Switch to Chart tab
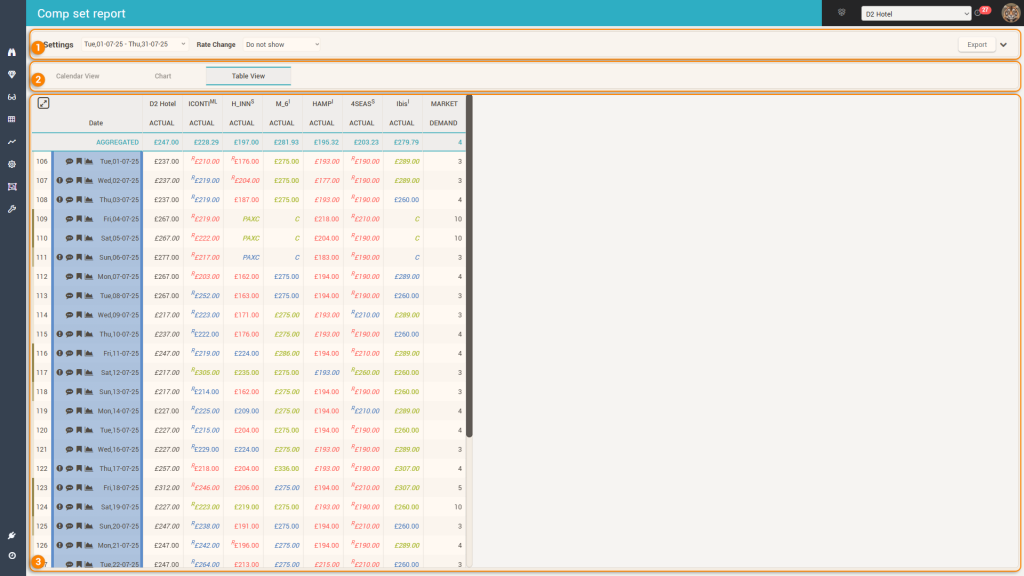 coord(163,76)
